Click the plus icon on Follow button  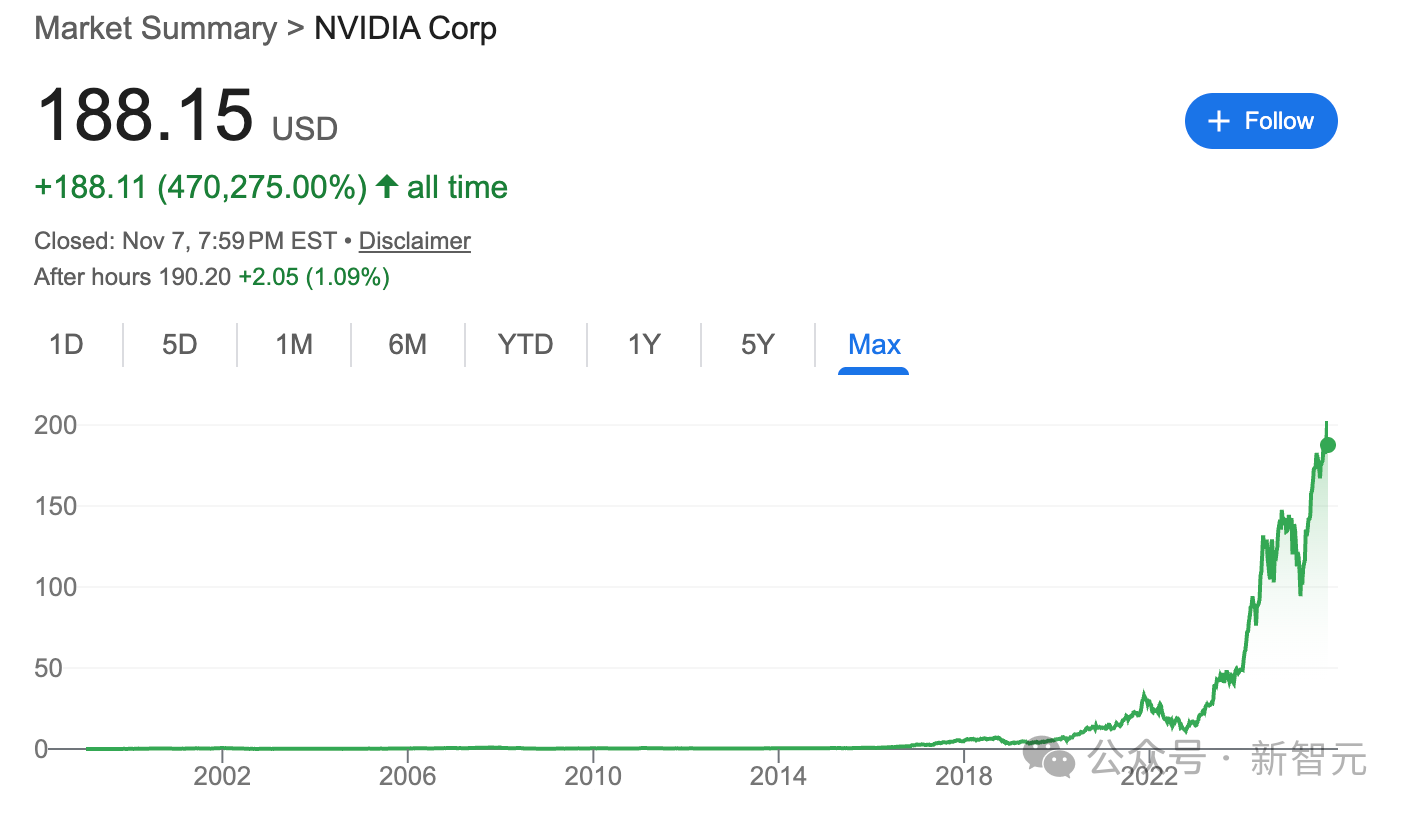point(1218,122)
